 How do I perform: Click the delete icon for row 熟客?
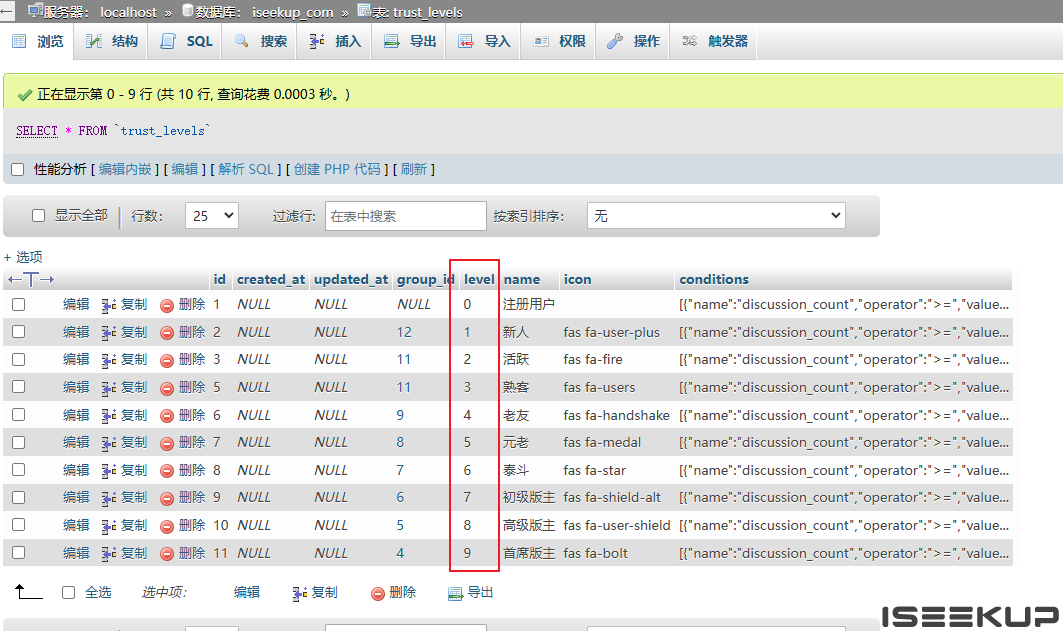(x=167, y=388)
